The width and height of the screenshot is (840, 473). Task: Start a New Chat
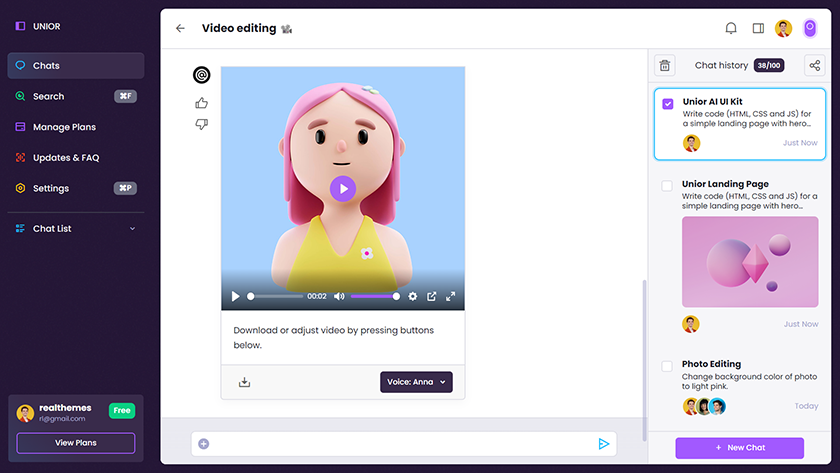click(x=739, y=447)
